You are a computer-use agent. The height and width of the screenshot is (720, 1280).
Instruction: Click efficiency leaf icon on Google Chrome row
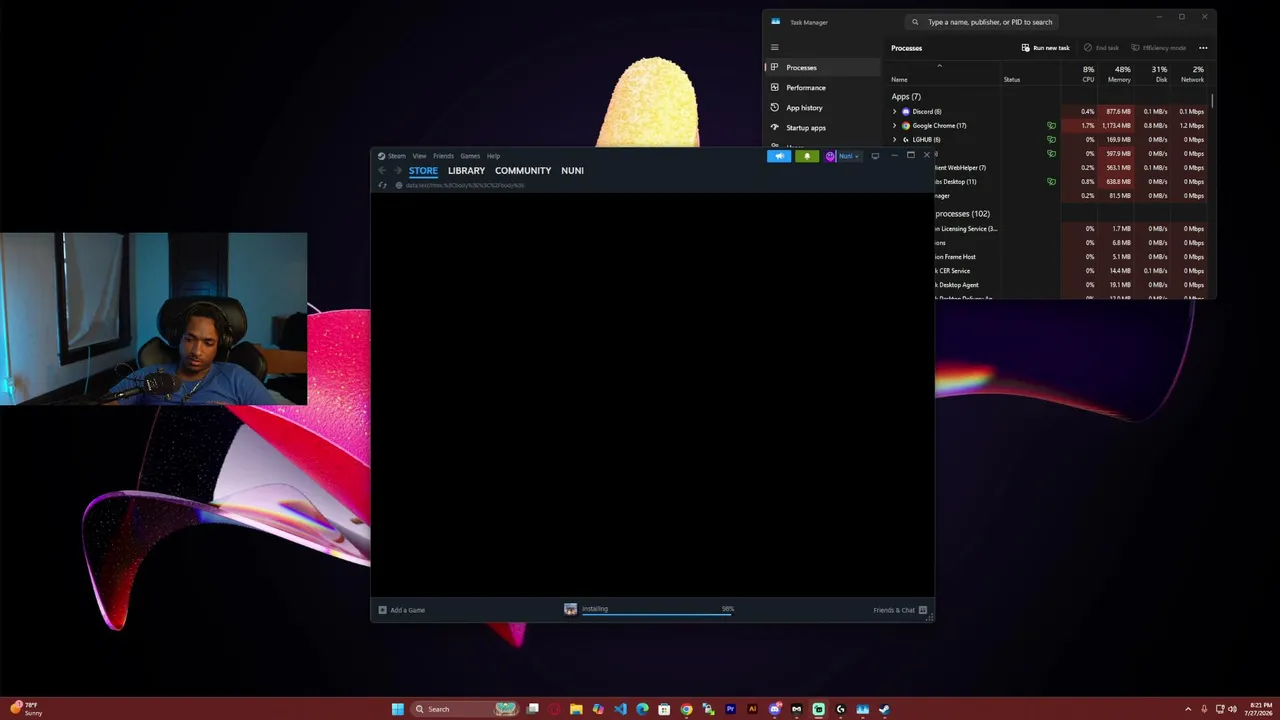(x=1051, y=126)
